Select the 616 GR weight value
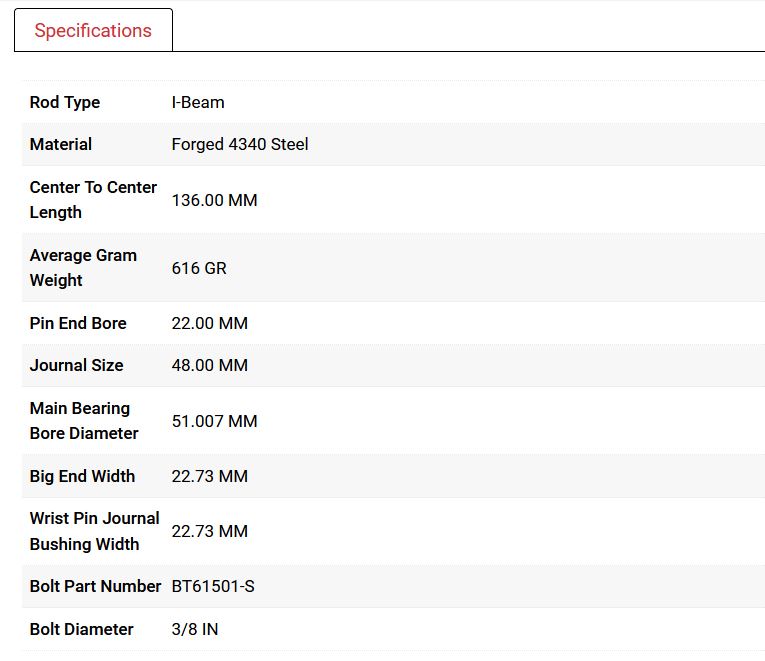This screenshot has width=765, height=661. [199, 268]
